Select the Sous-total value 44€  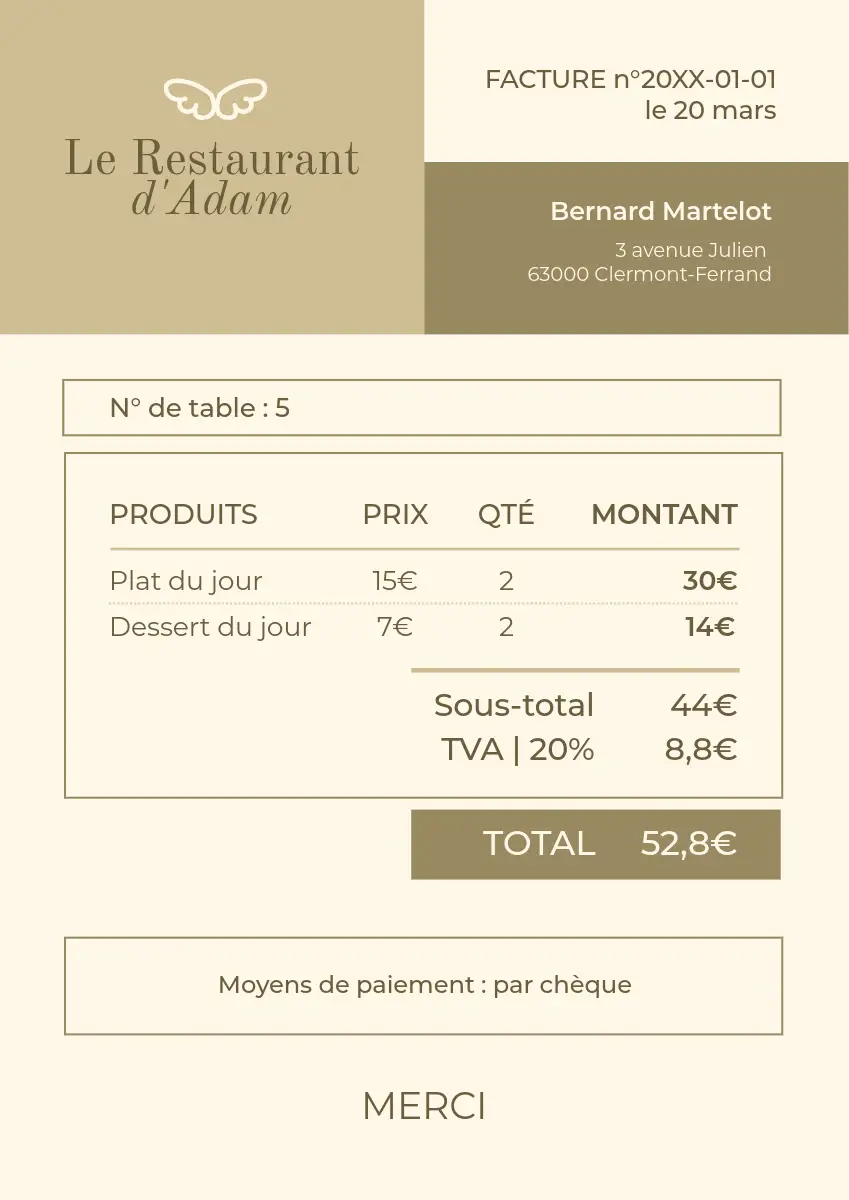click(703, 705)
